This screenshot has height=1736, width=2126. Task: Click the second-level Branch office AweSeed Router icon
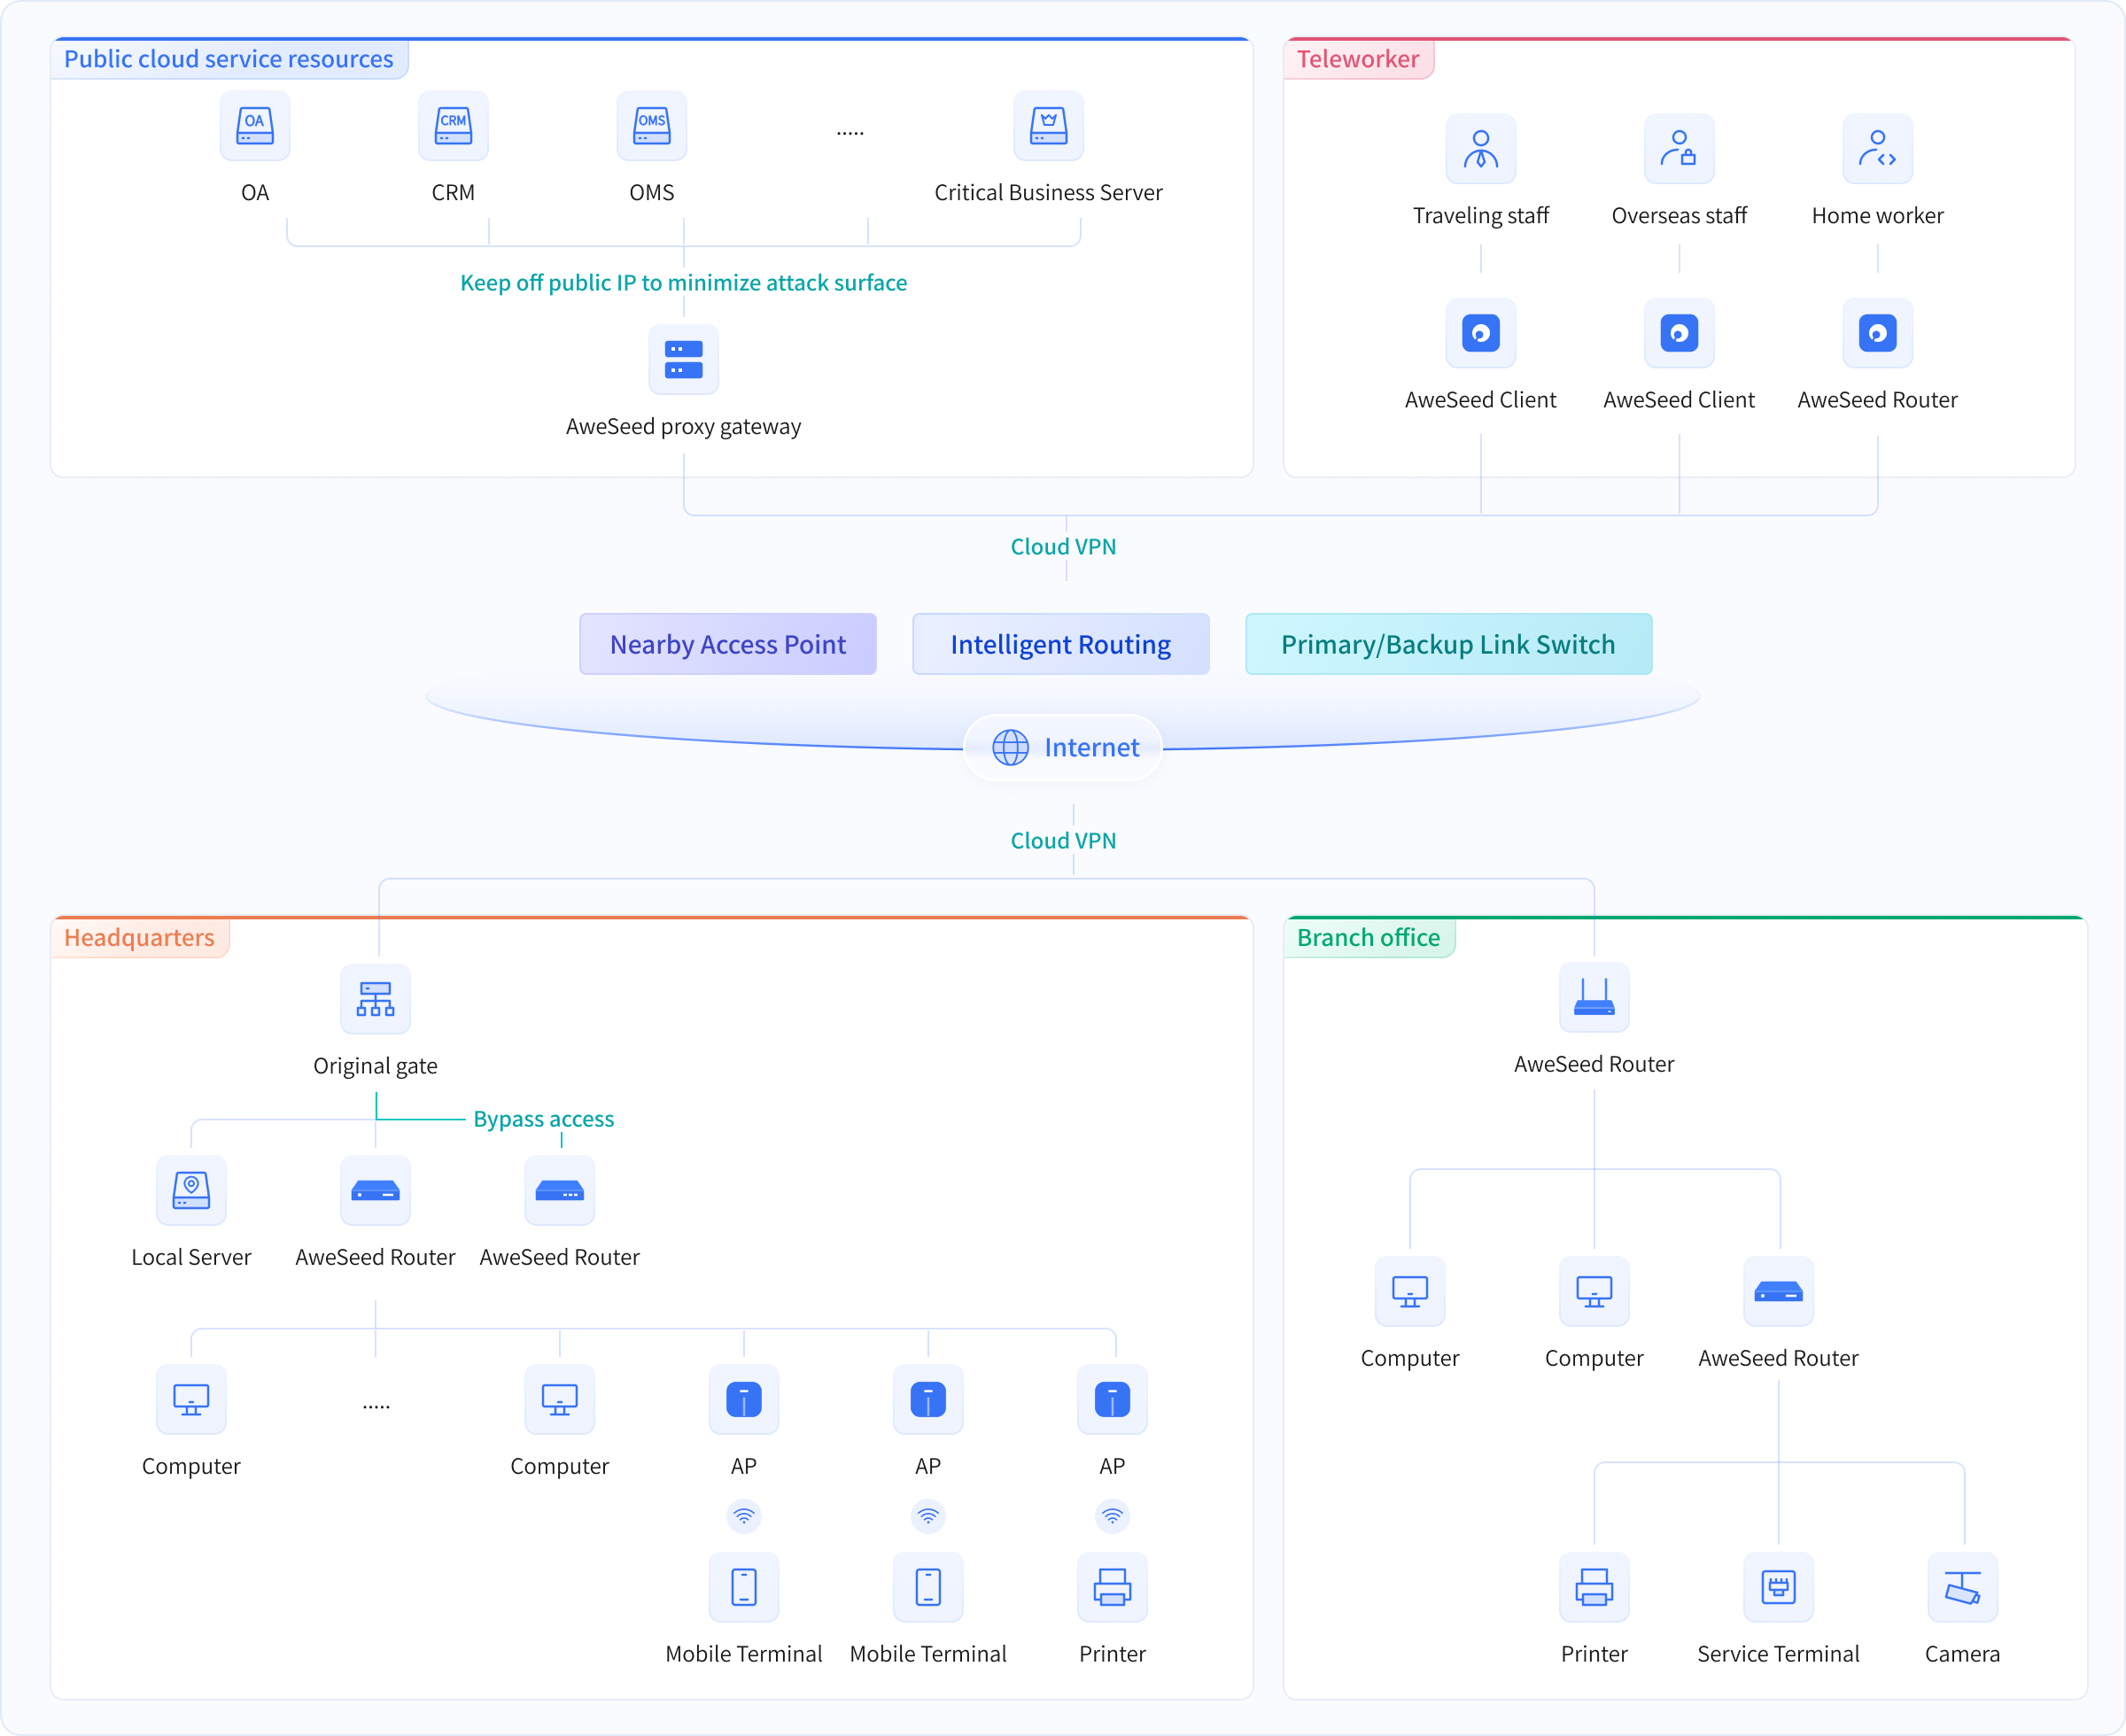1778,1292
